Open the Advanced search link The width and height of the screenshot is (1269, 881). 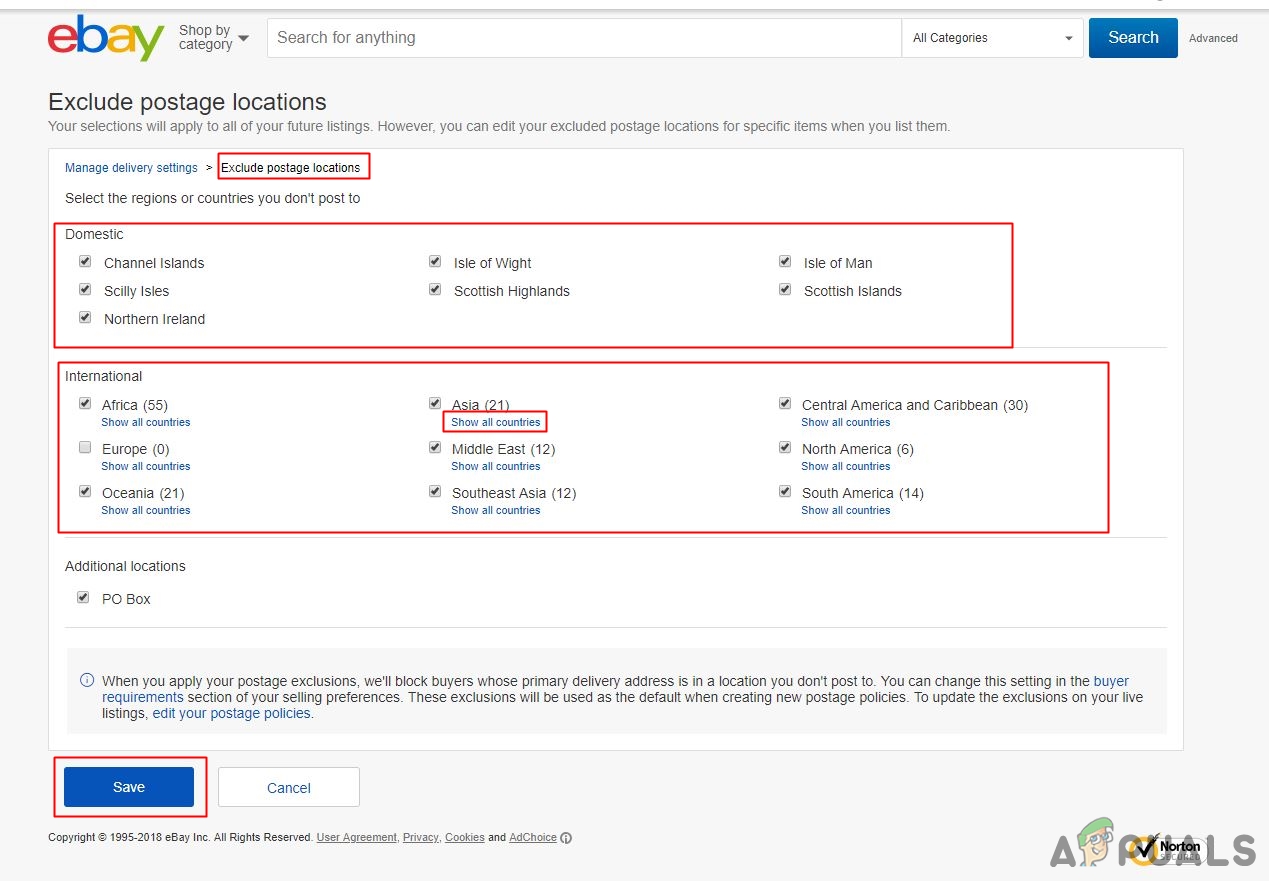1213,38
